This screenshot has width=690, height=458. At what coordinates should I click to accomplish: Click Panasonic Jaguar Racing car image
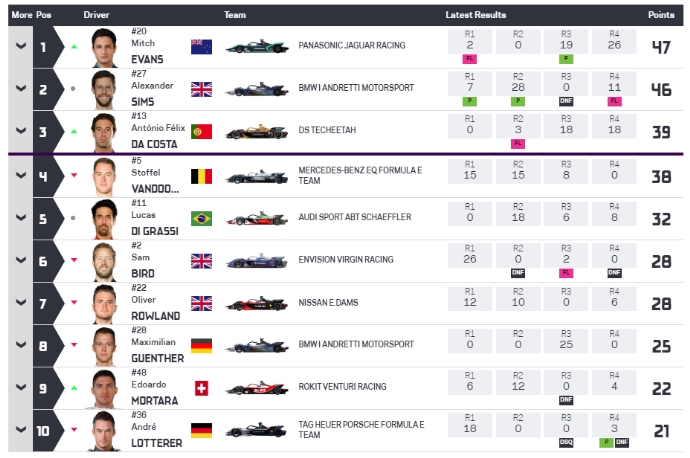(x=256, y=47)
